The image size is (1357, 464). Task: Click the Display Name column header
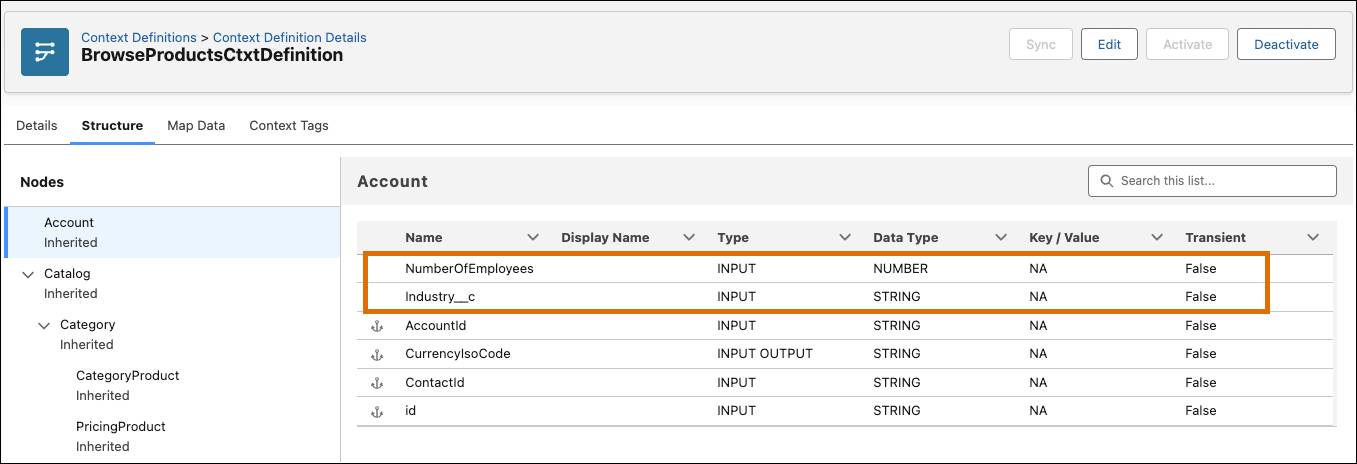605,238
